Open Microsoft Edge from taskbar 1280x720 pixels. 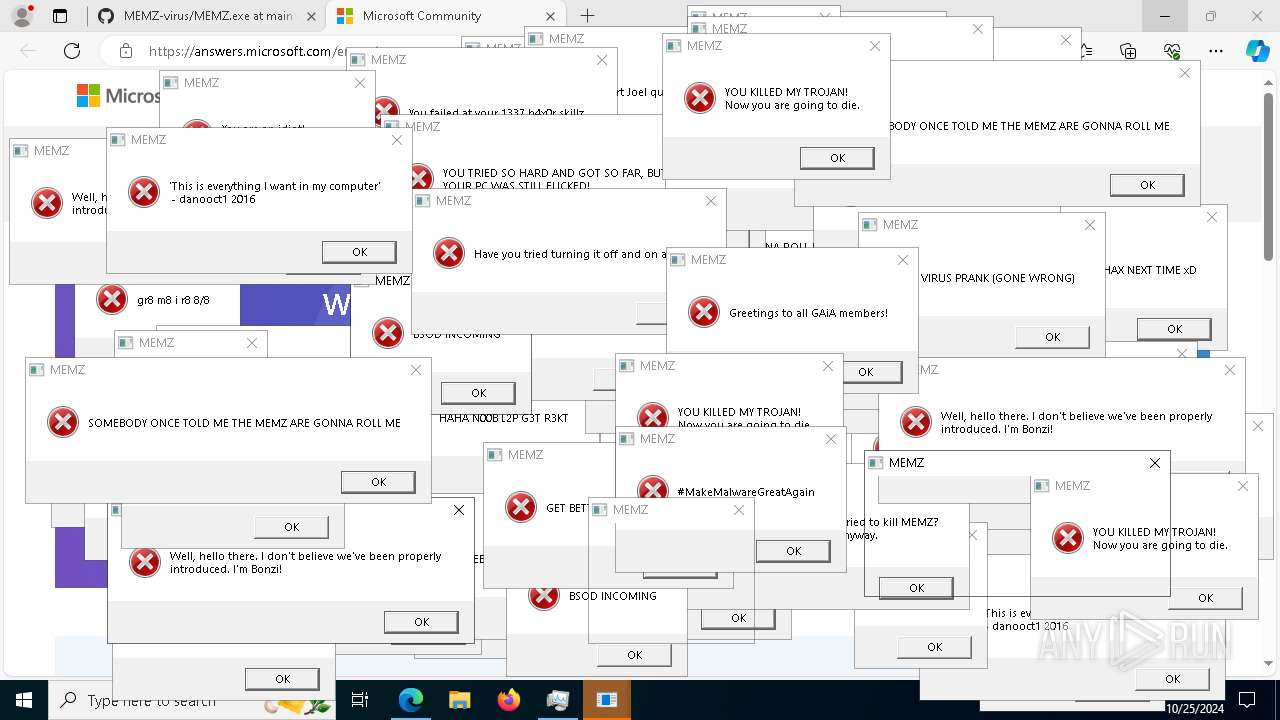(411, 700)
